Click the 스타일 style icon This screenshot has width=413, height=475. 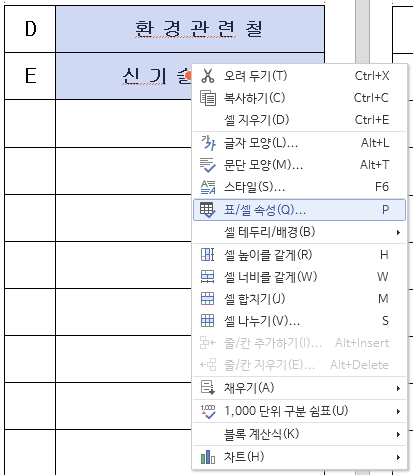[x=208, y=187]
